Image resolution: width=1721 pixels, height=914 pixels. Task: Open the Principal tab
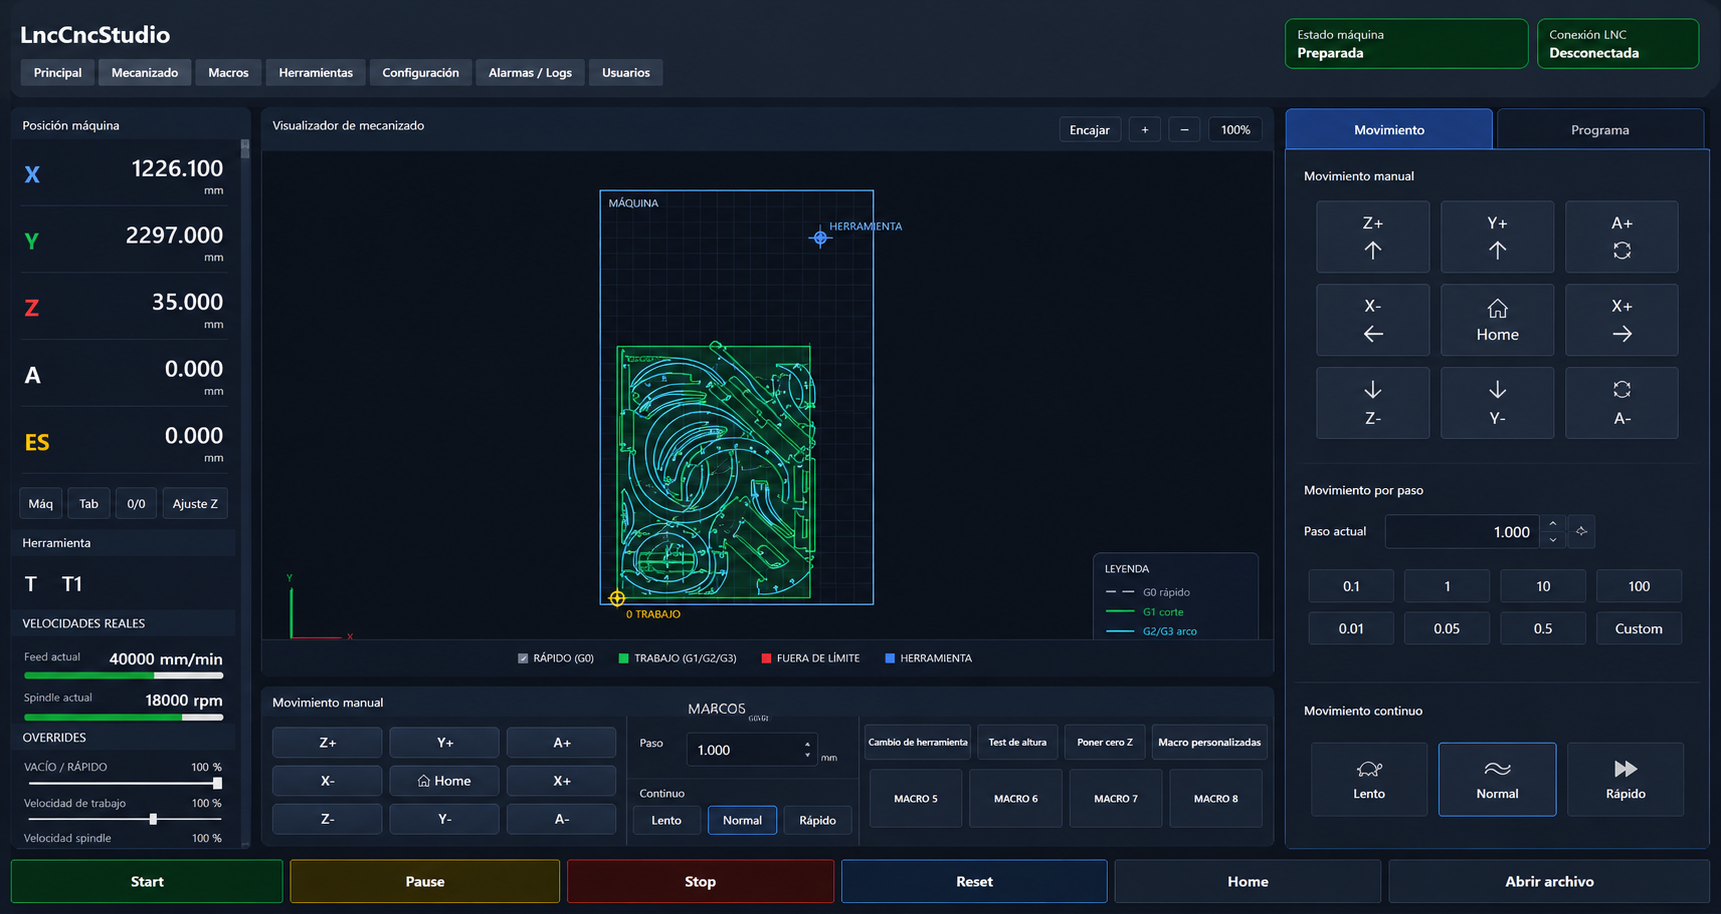click(x=57, y=72)
